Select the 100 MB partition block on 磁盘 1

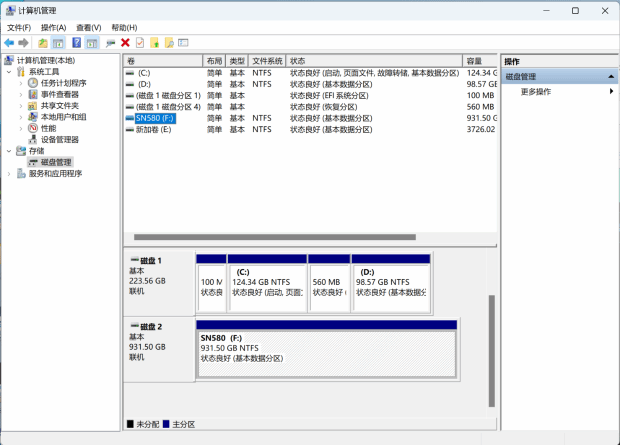(211, 283)
